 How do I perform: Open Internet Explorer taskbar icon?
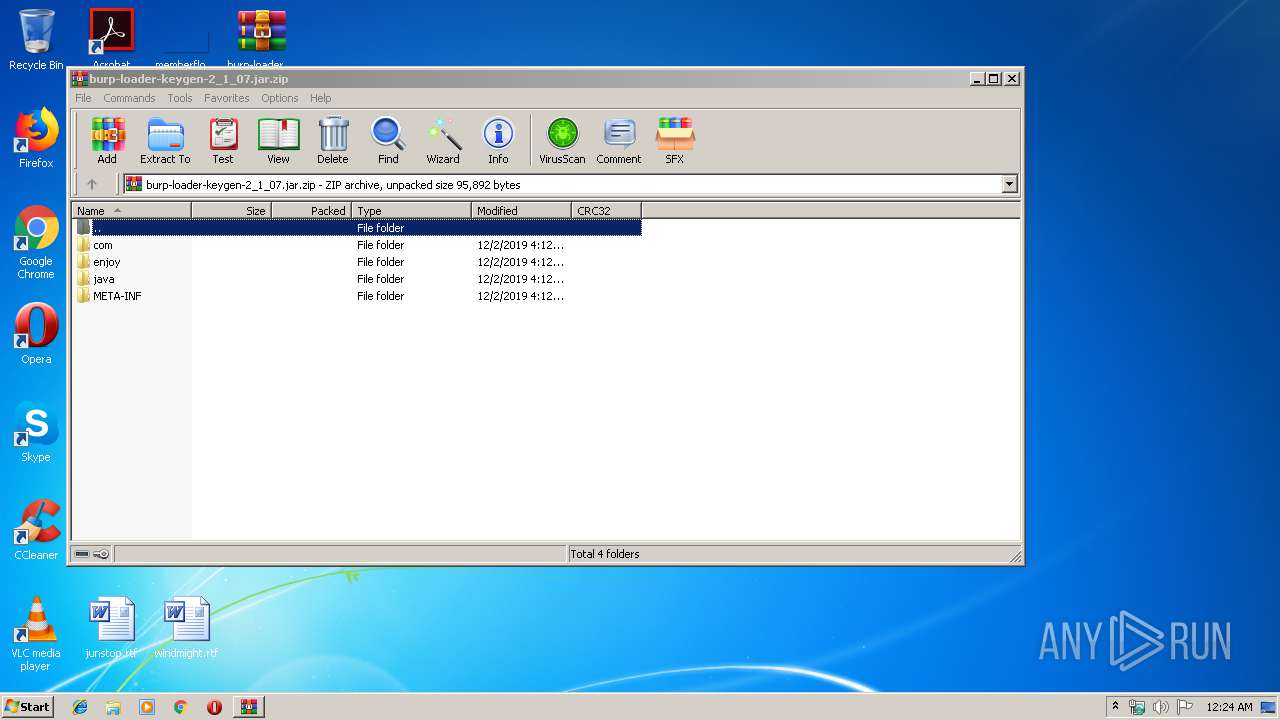pos(80,707)
